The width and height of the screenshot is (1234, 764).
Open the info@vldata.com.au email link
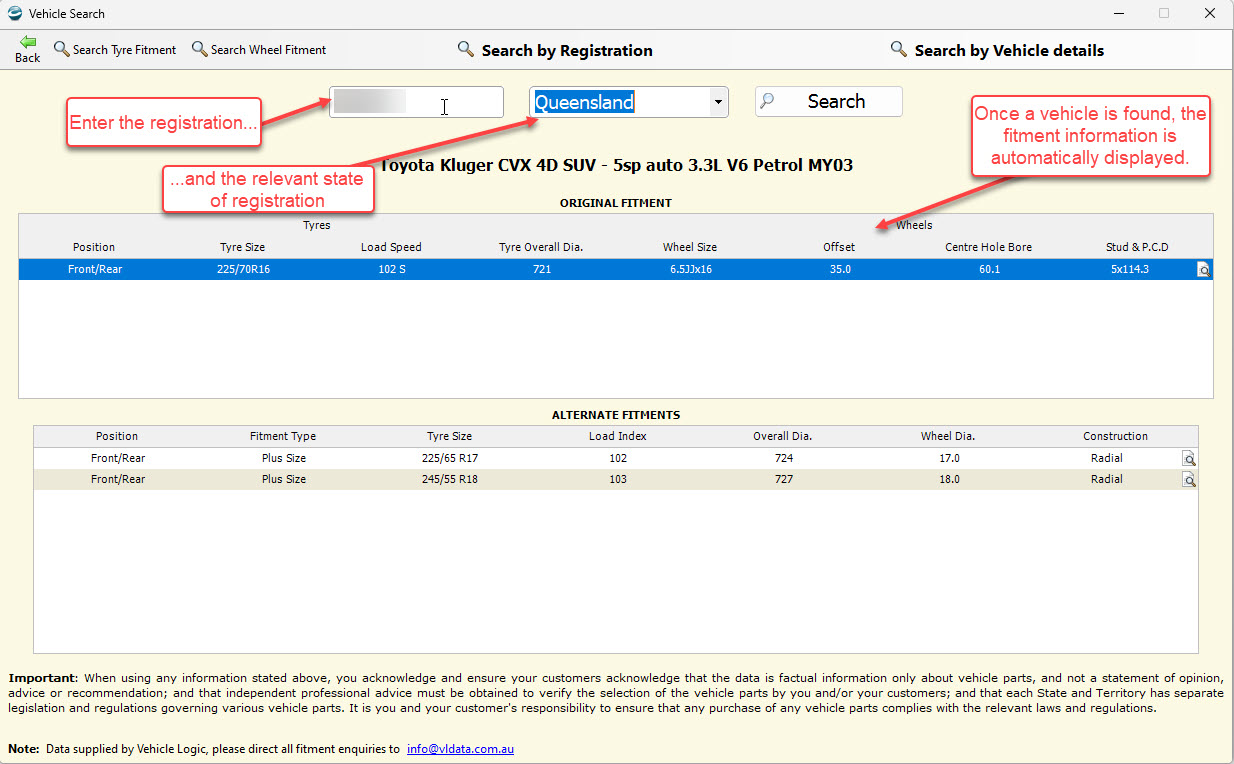(x=460, y=749)
